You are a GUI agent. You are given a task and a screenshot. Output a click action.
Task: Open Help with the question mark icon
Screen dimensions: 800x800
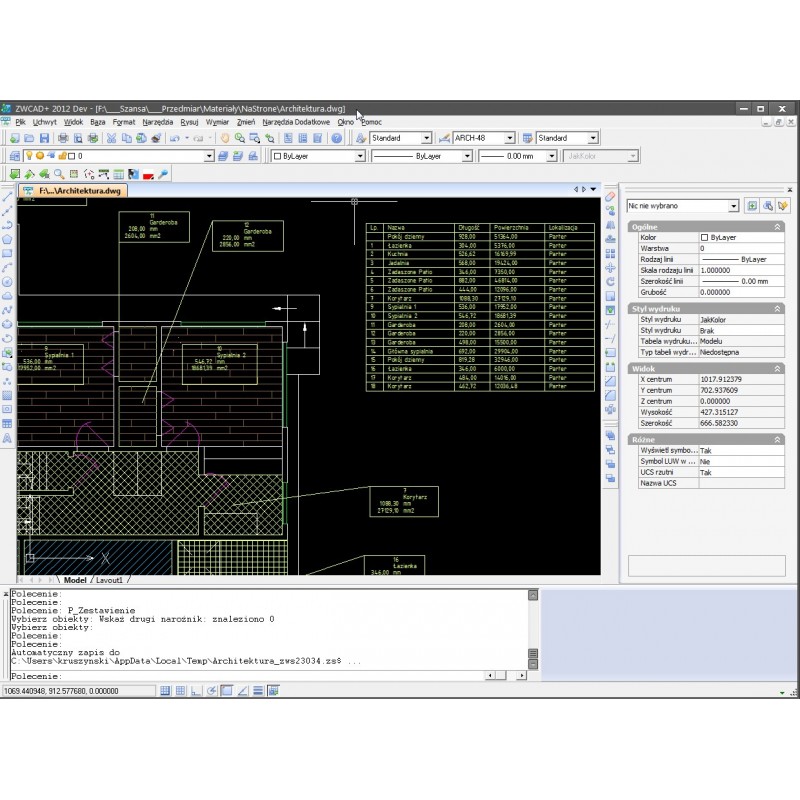coord(336,138)
